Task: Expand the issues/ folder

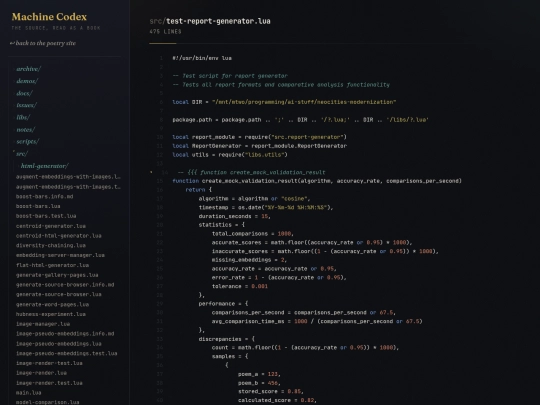Action: 27,105
